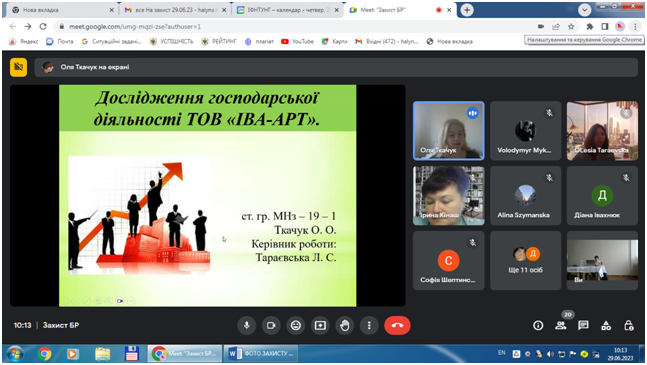This screenshot has height=365, width=647.
Task: Select Діана Івахнюк participant tile
Action: tap(602, 195)
